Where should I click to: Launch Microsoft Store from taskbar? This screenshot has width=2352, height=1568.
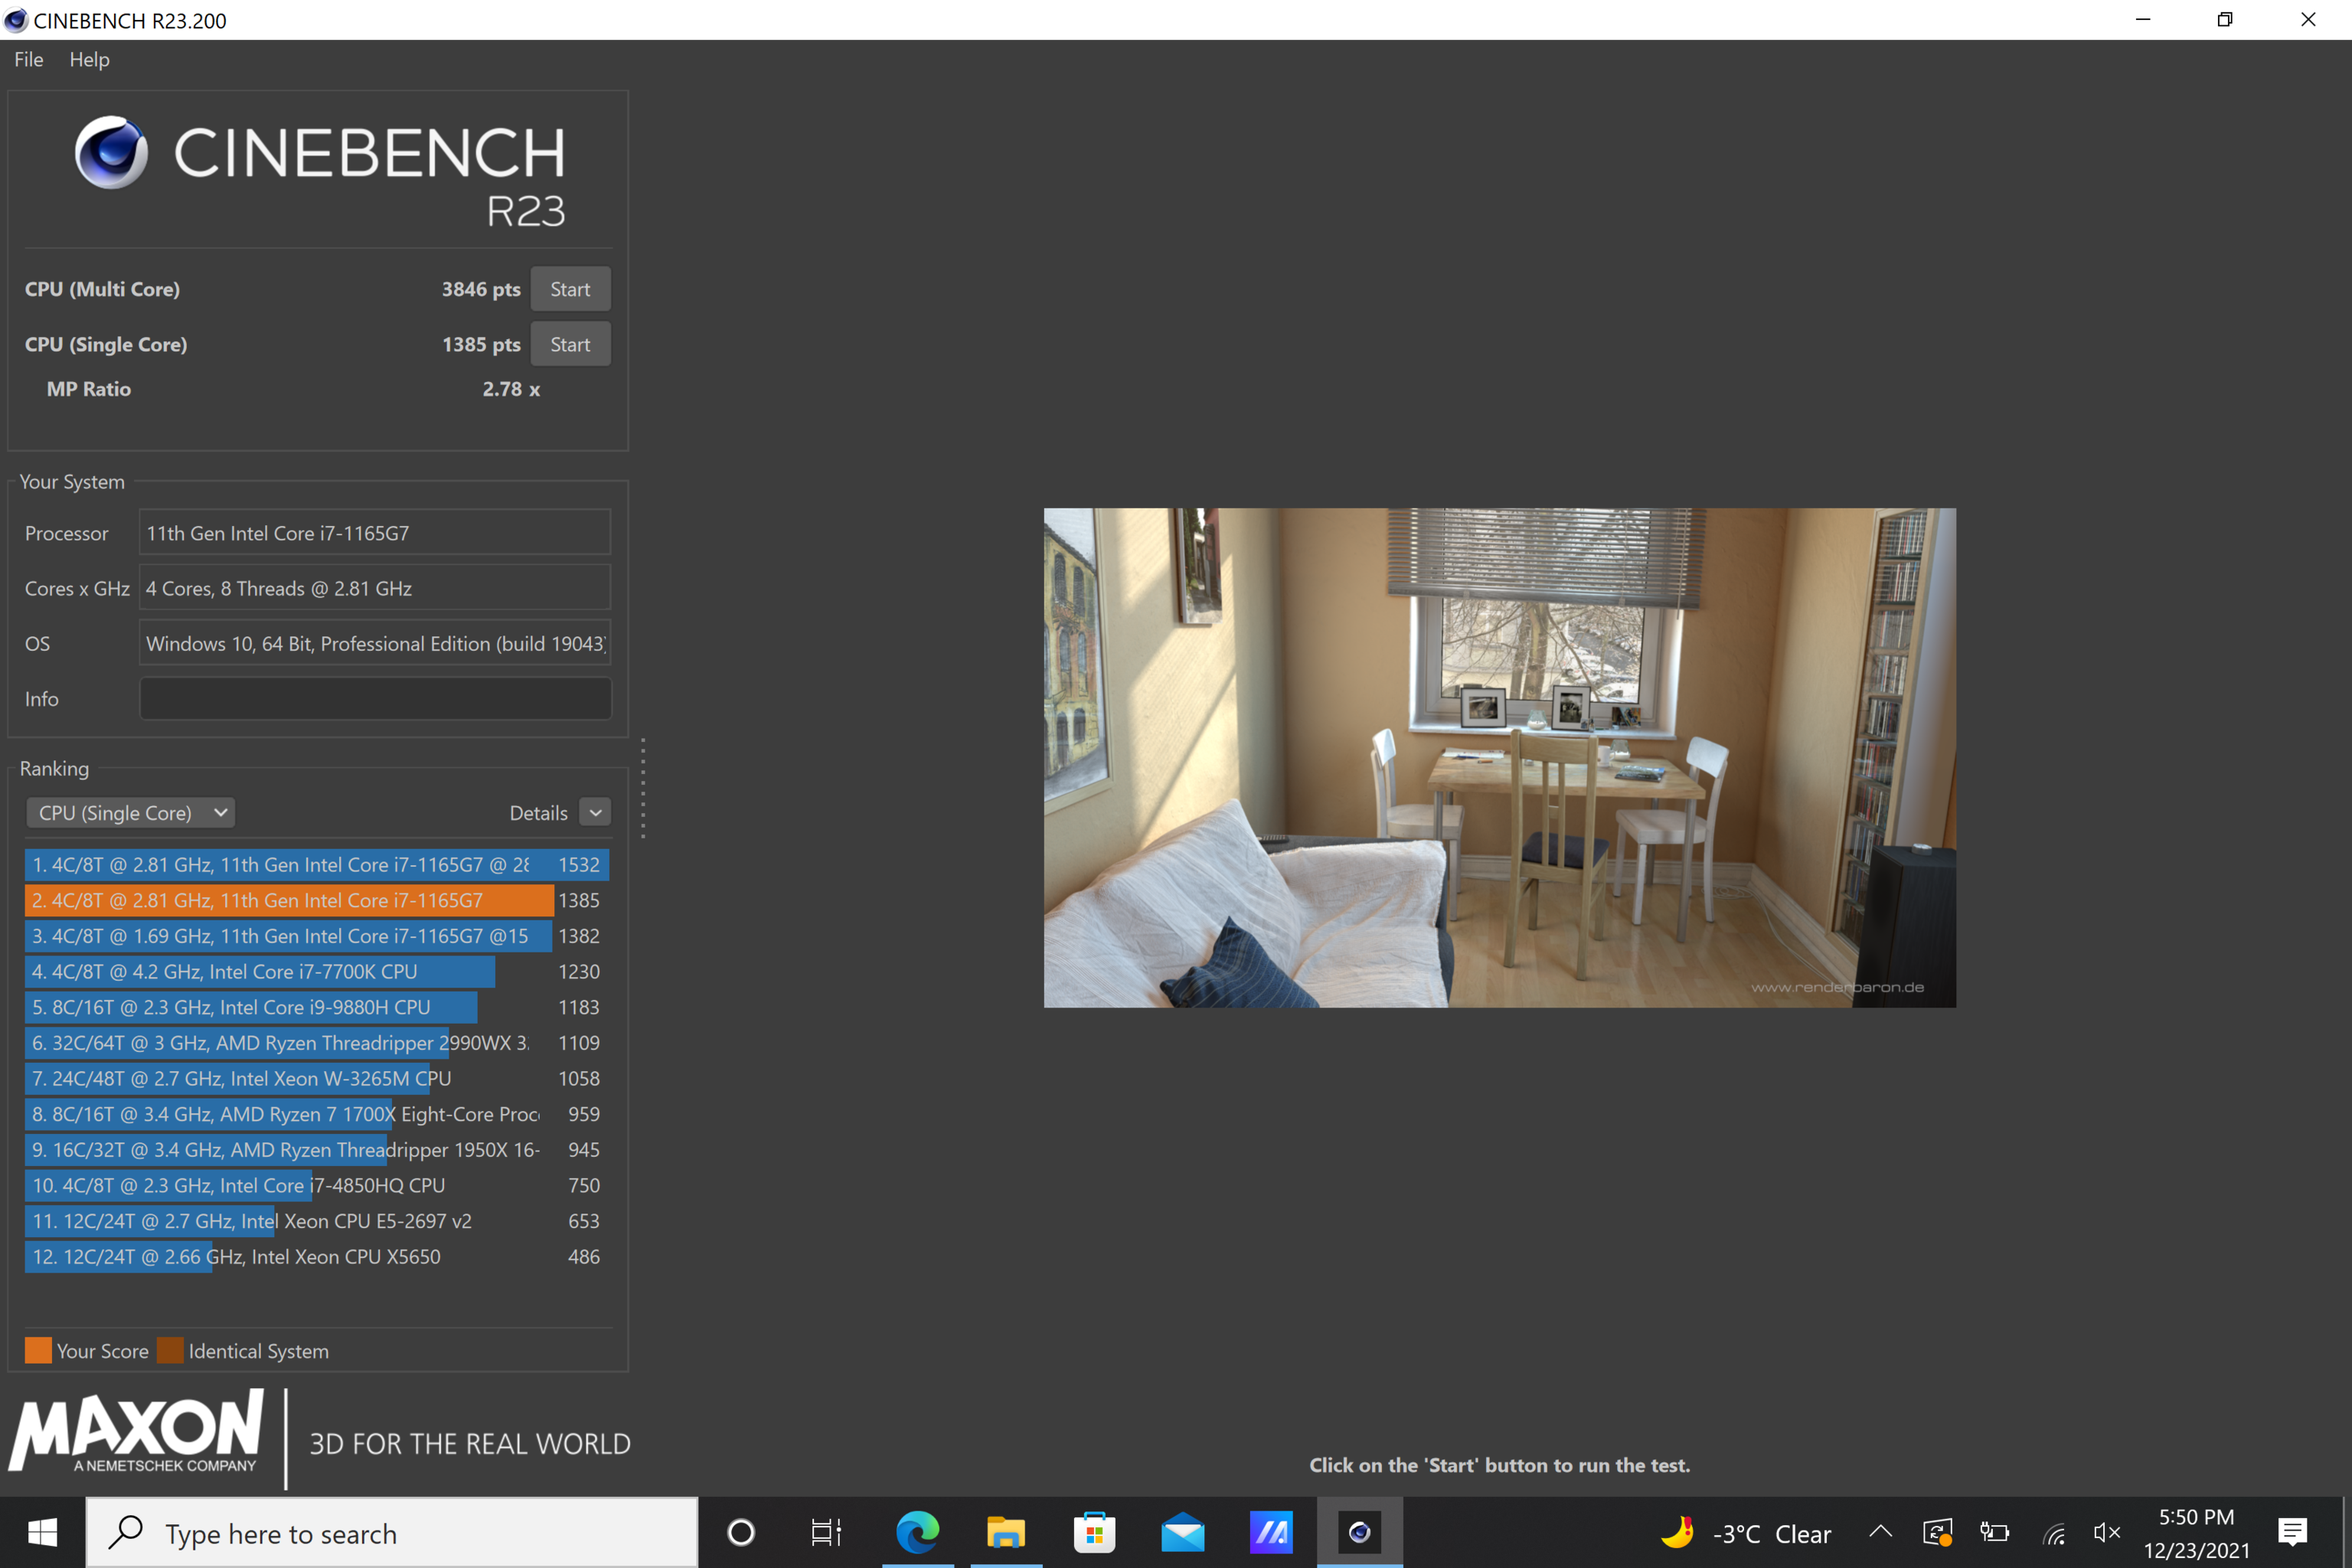1094,1532
